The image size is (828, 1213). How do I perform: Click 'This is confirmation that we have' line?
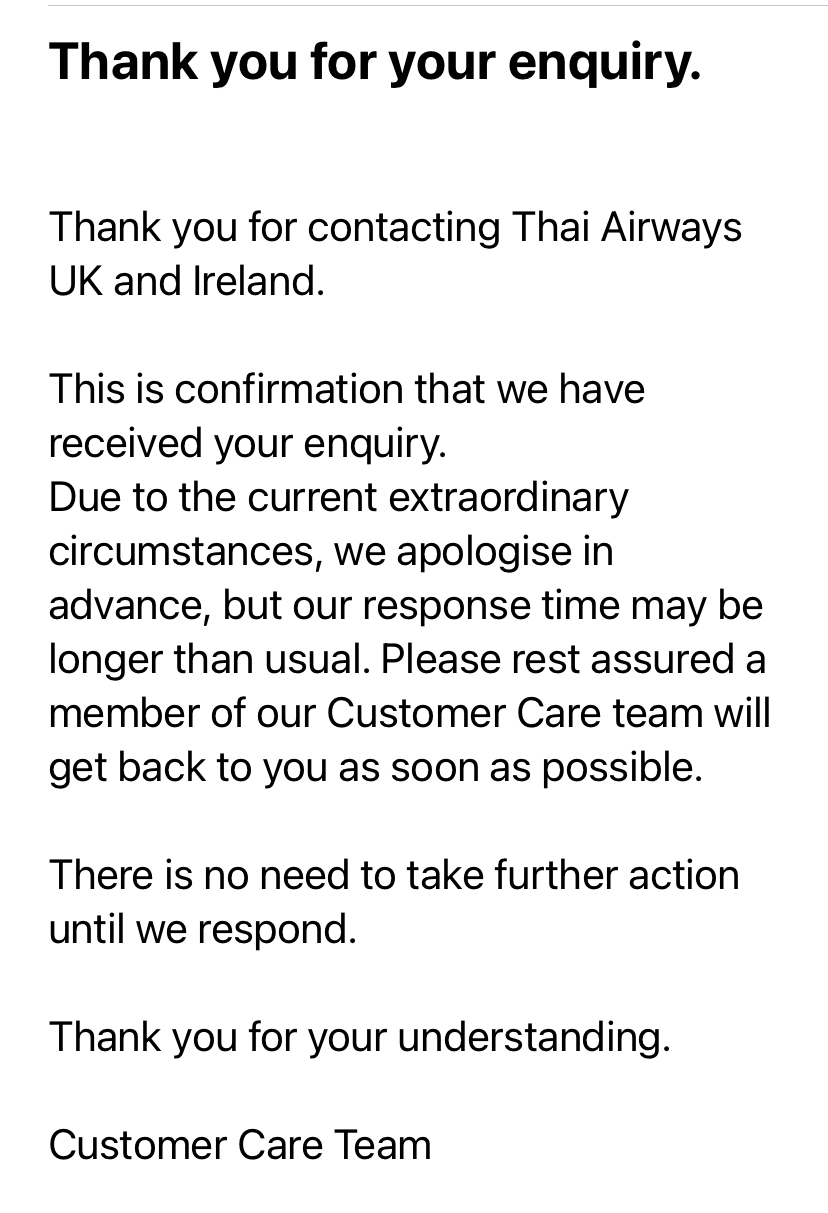347,389
